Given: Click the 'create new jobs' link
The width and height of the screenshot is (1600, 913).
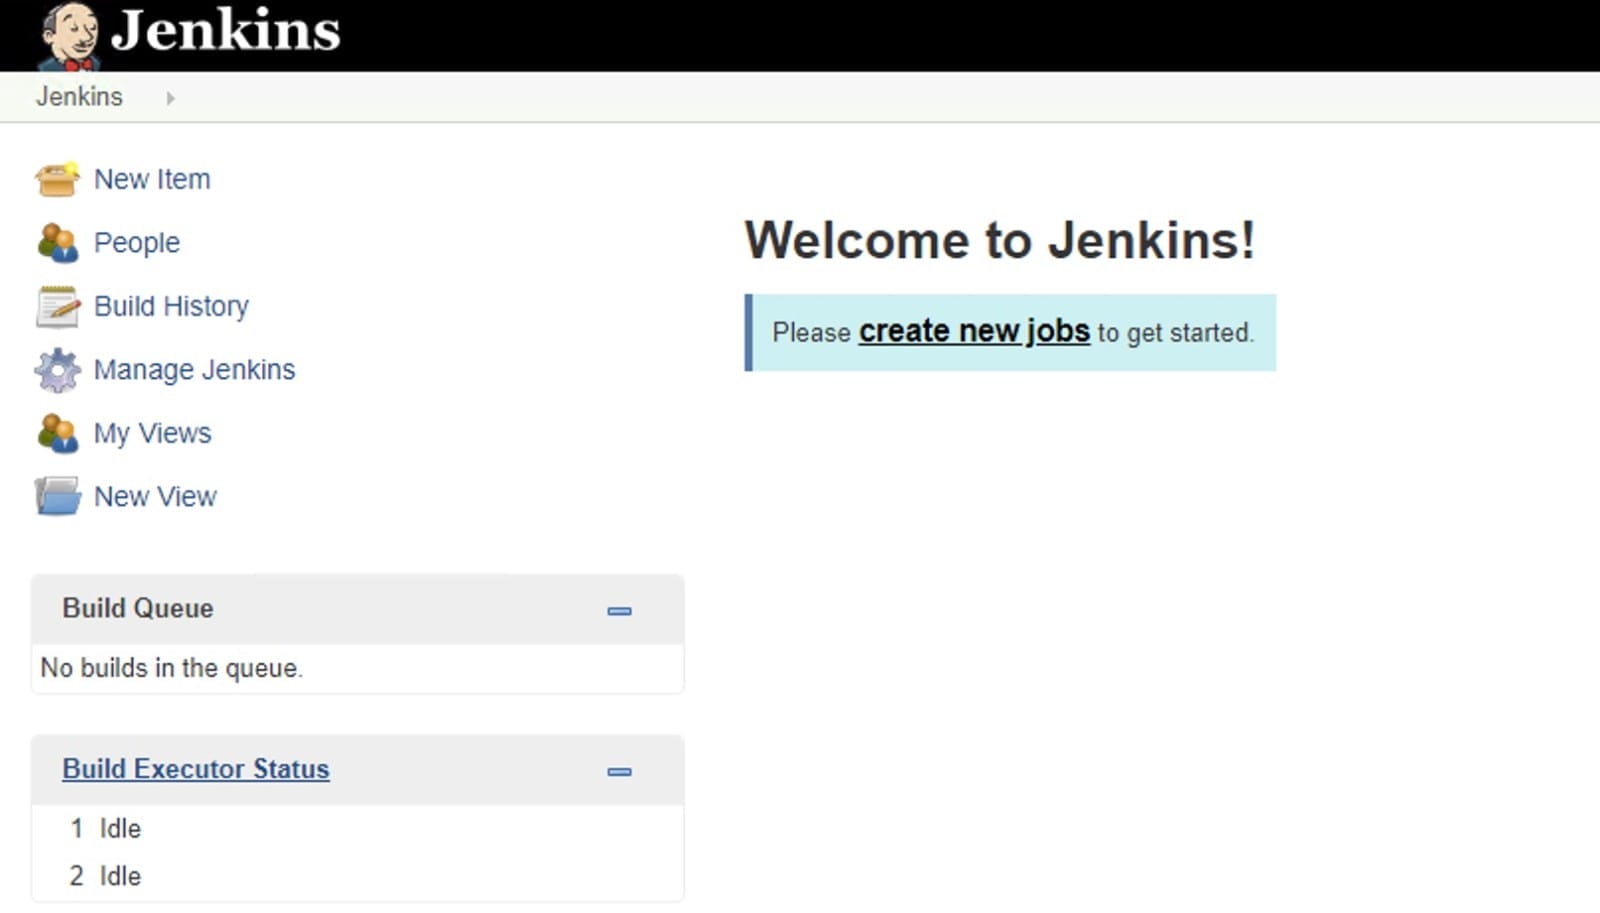Looking at the screenshot, I should (973, 331).
